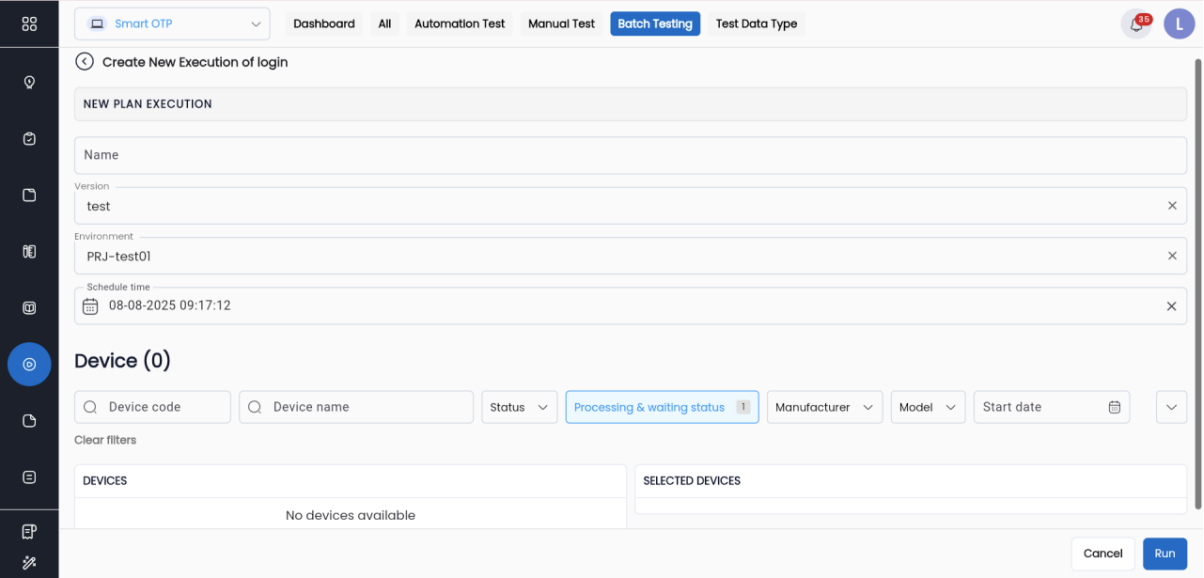Open the pie chart report sidebar icon

(29, 421)
